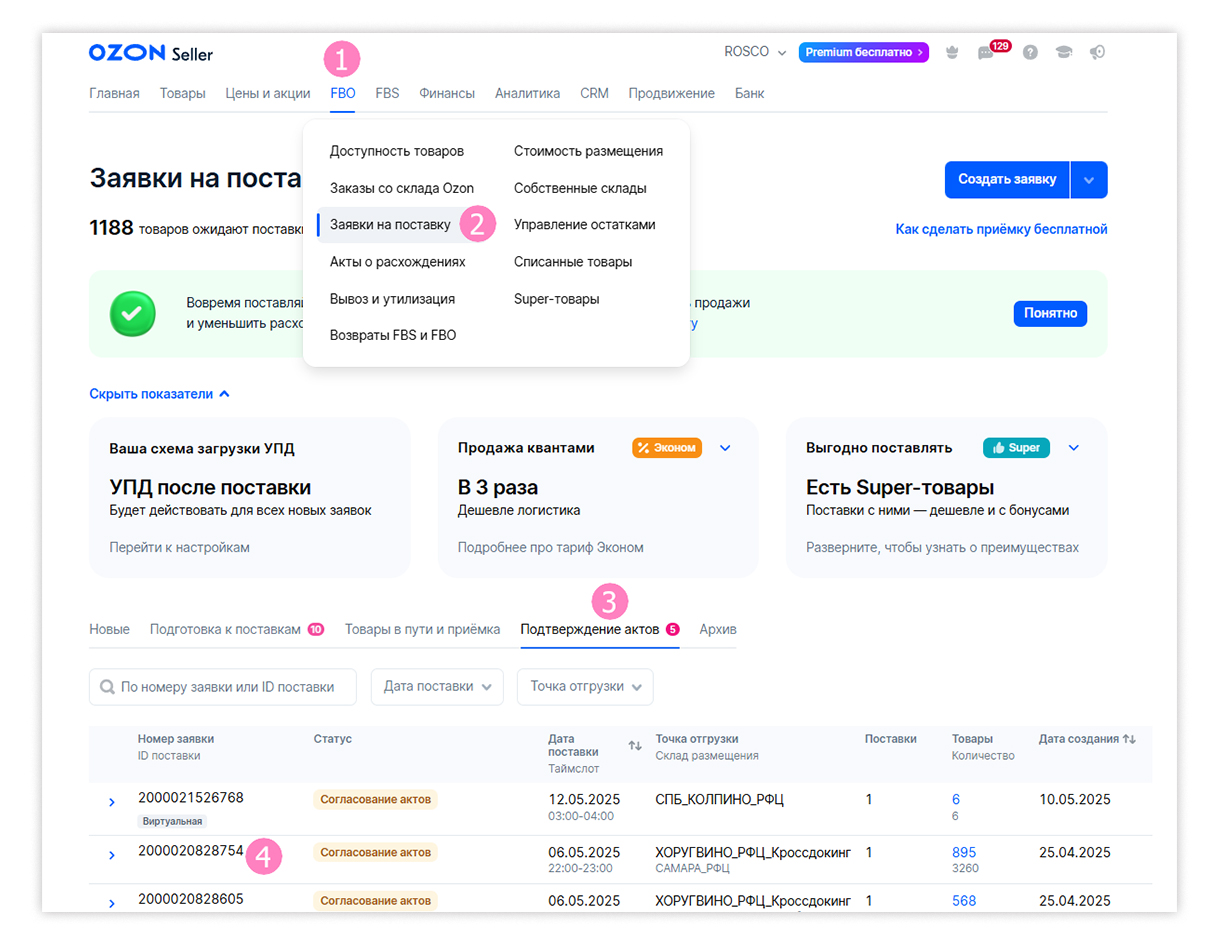Open the Как сделать приёмку бесплатной link

click(x=1001, y=229)
